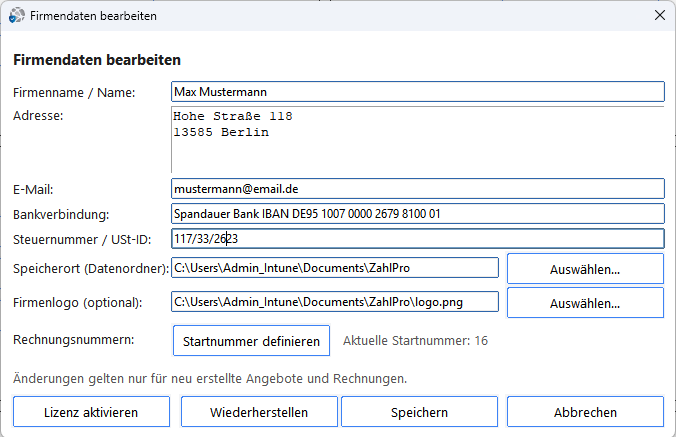Click the Aktuelle Startnummer: 16 label
The width and height of the screenshot is (676, 437).
pyautogui.click(x=415, y=341)
